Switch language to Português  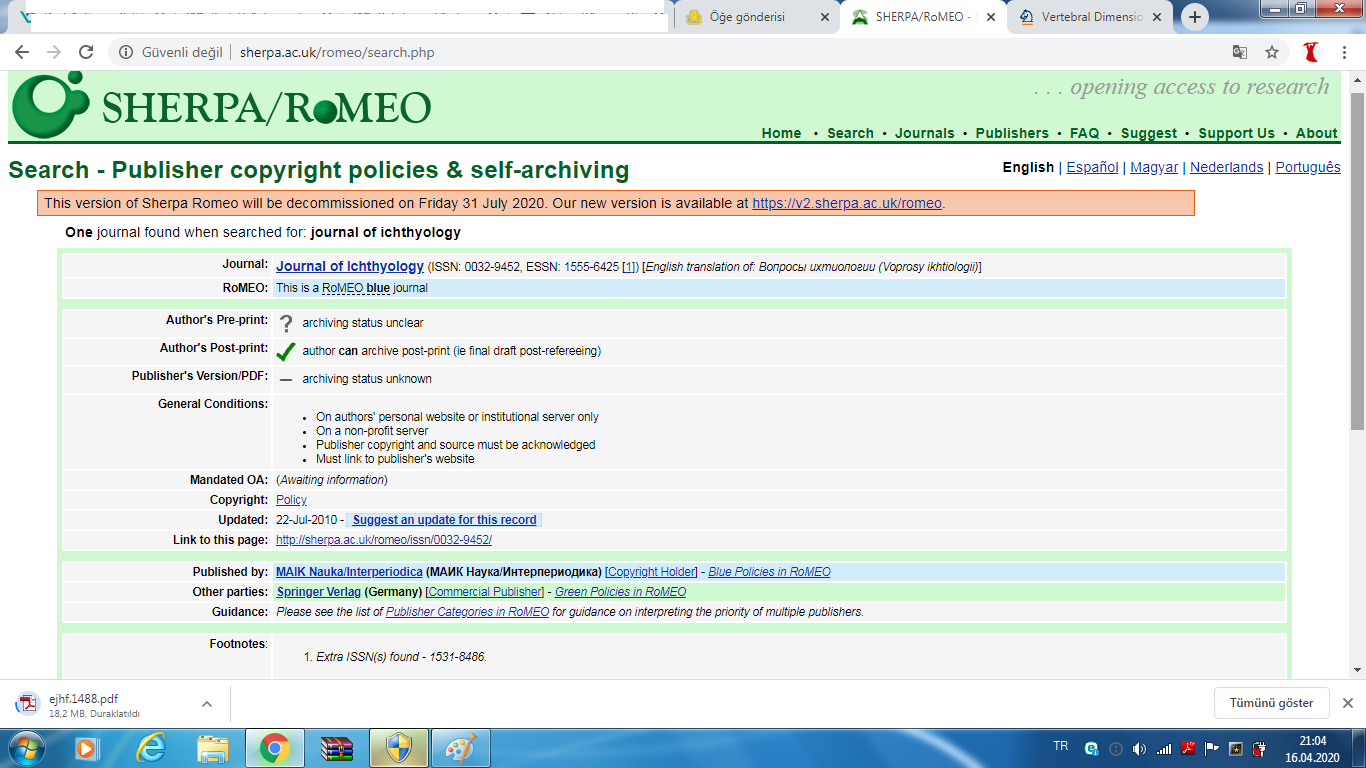[x=1308, y=167]
